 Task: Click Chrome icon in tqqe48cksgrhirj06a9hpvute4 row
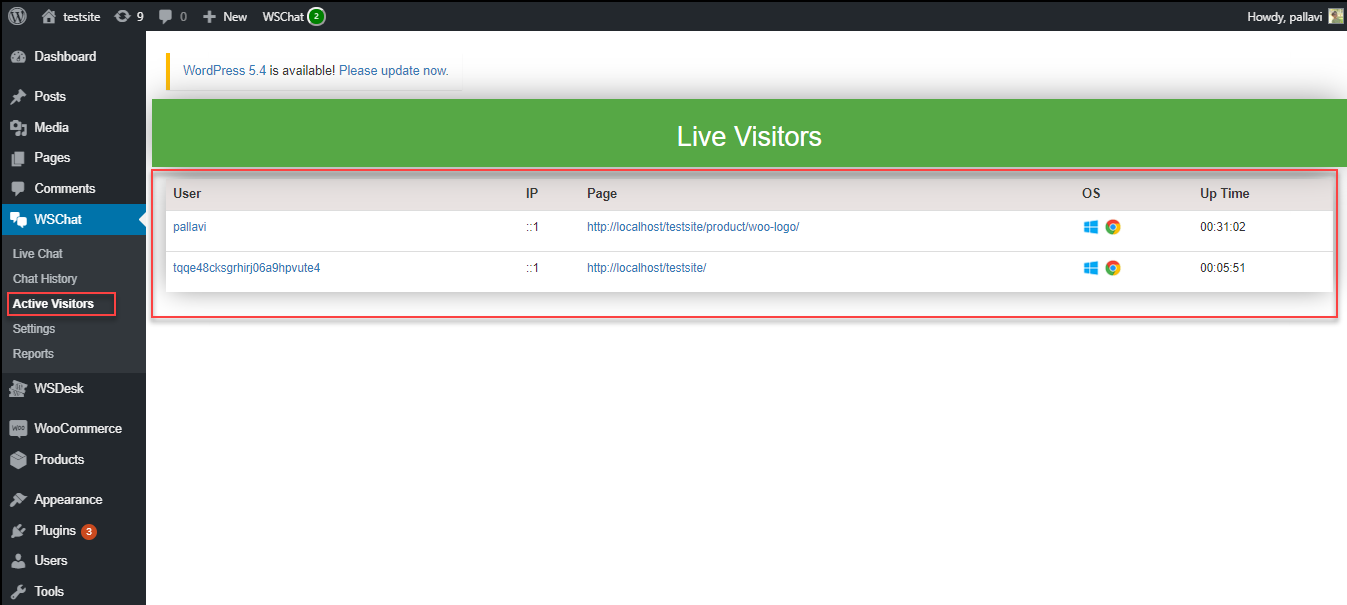(1113, 268)
